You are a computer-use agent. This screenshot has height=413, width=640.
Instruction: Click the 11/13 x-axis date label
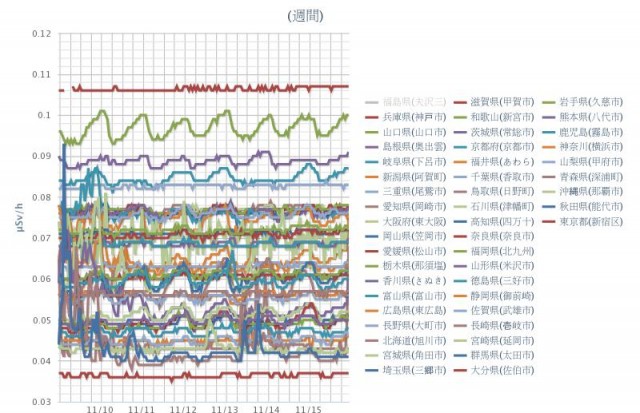(x=225, y=409)
